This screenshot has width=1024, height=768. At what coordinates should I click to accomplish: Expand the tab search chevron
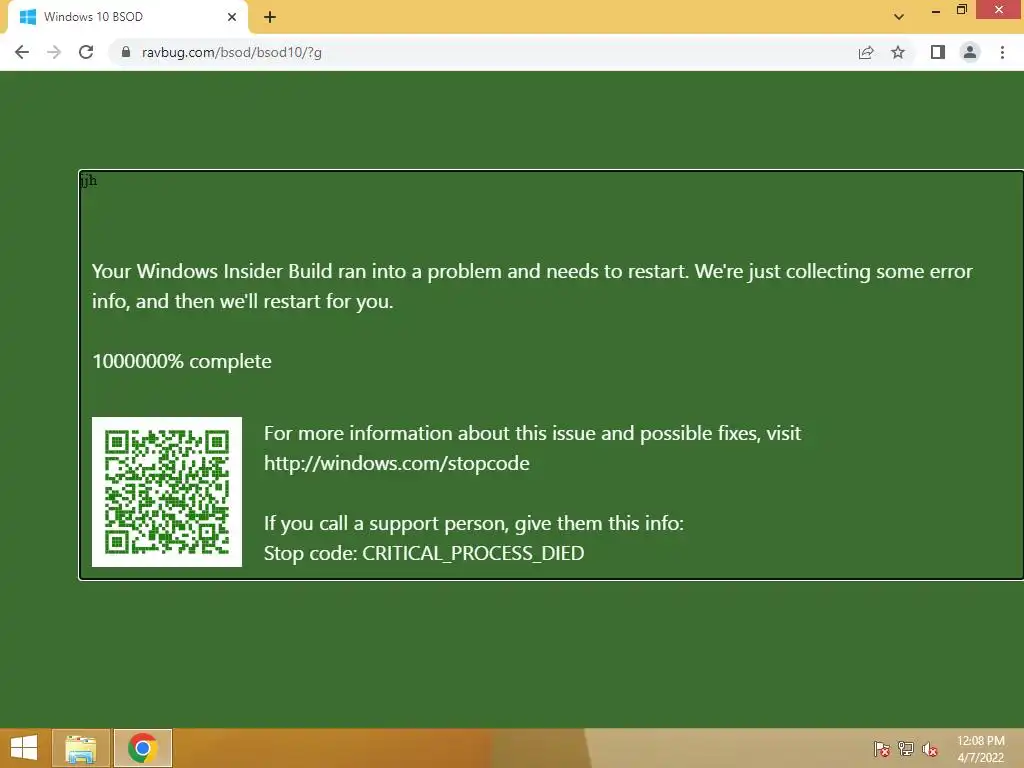click(x=899, y=17)
